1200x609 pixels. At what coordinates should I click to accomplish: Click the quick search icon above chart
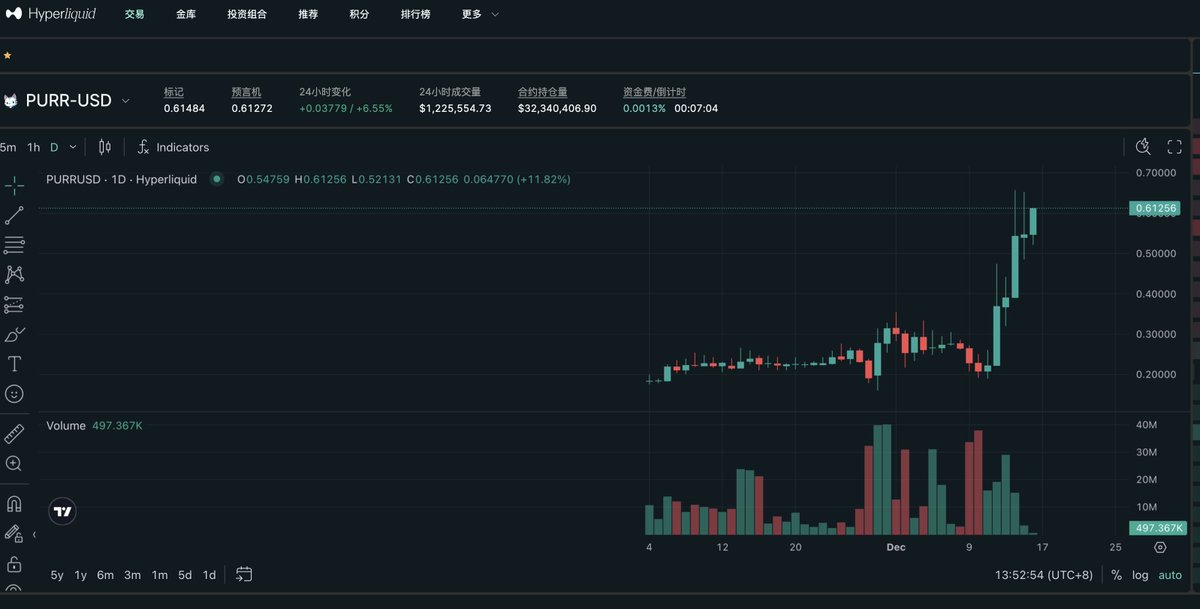pos(1144,147)
